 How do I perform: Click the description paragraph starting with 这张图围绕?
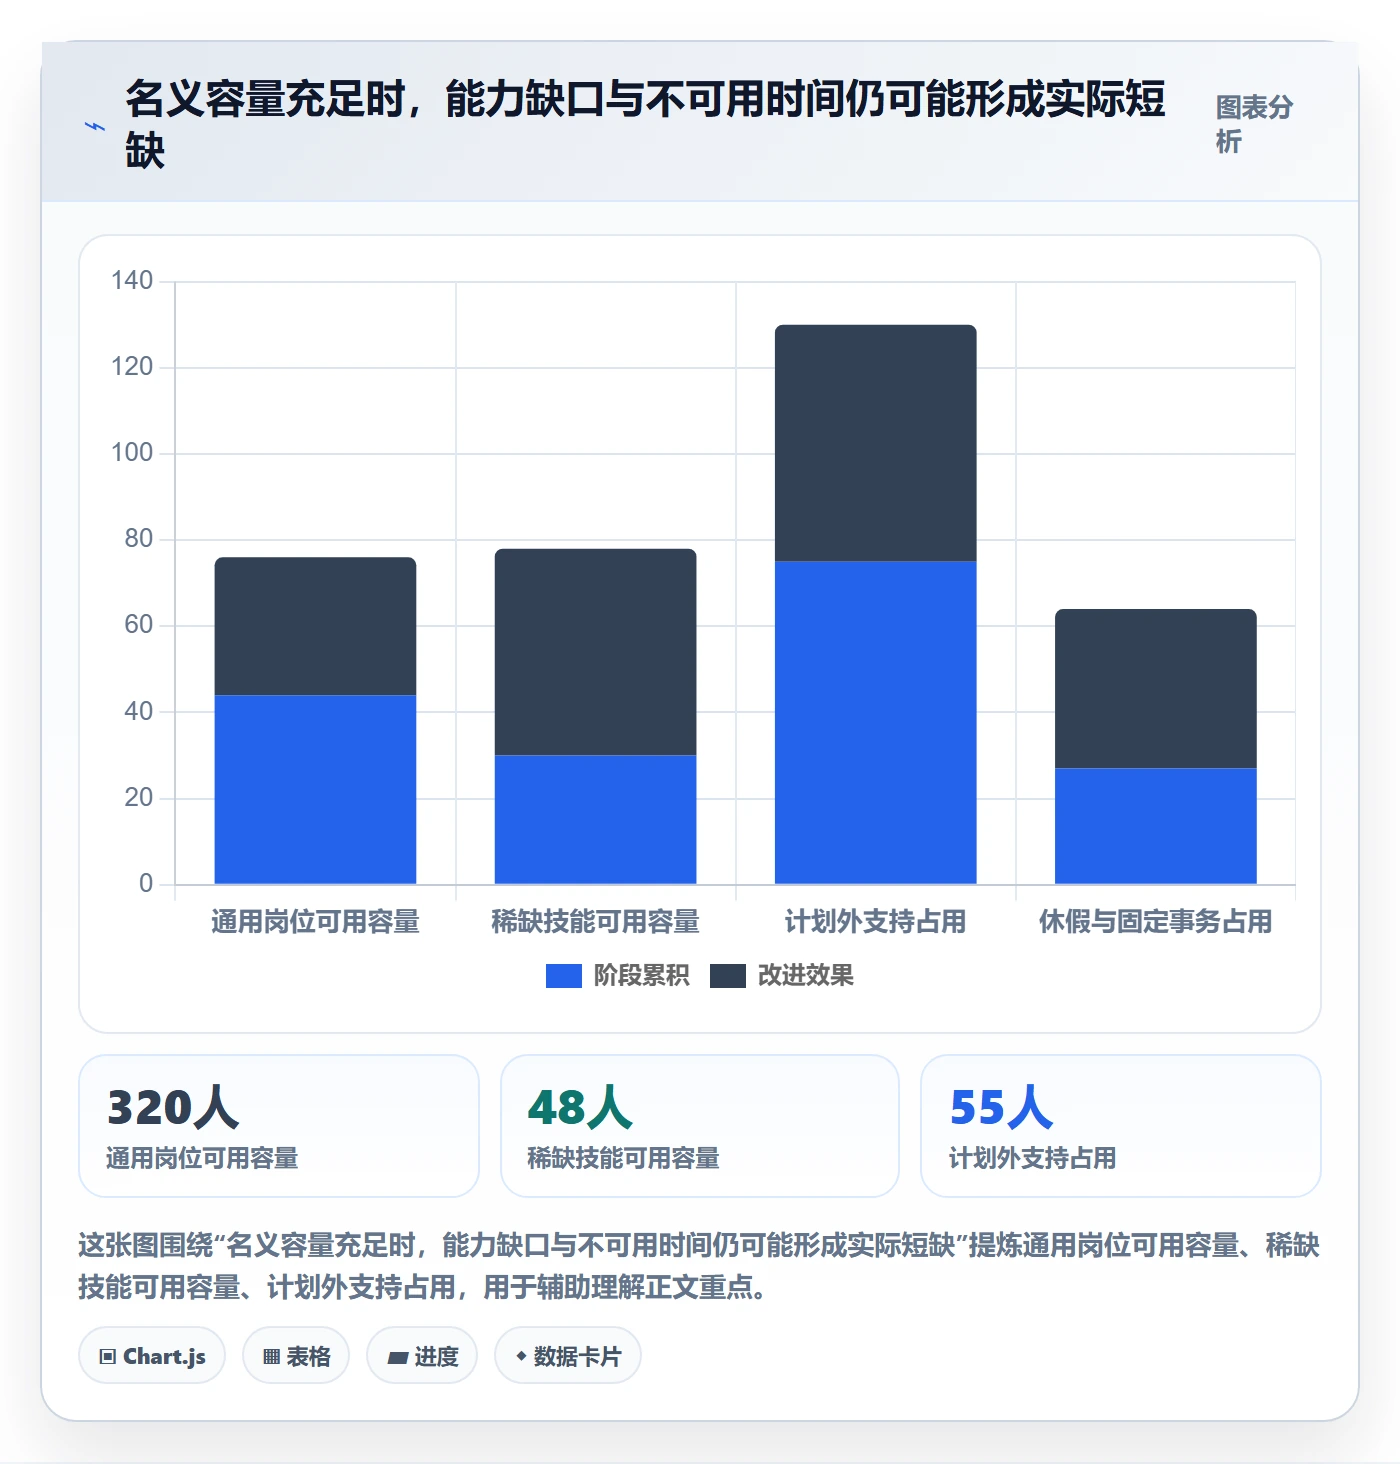699,1266
